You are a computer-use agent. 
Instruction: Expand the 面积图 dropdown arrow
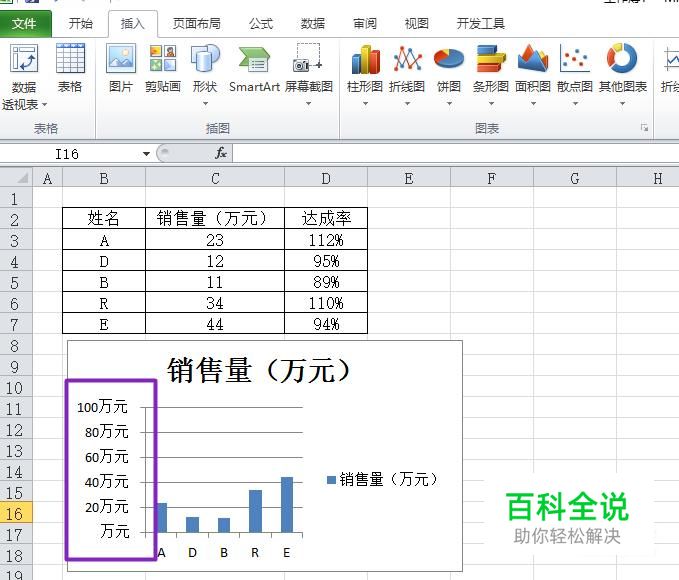click(x=534, y=104)
